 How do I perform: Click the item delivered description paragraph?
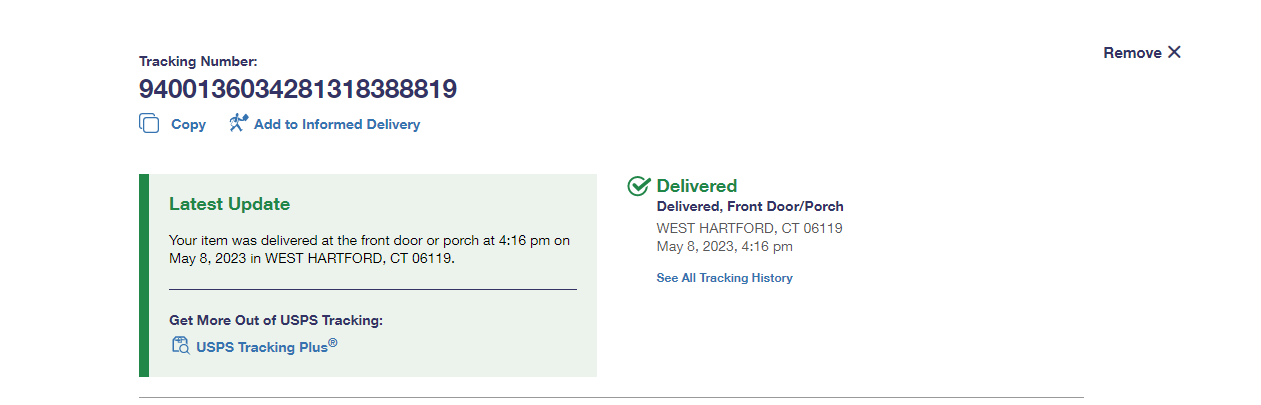369,249
